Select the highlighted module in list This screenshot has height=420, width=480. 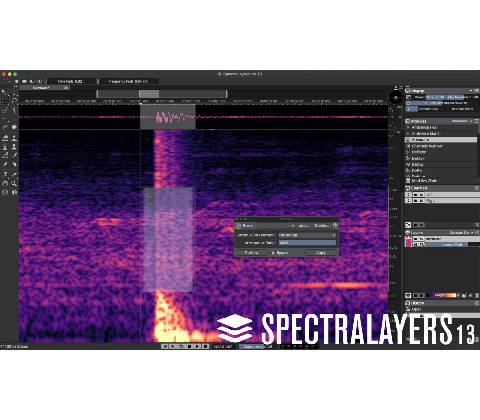[441, 140]
